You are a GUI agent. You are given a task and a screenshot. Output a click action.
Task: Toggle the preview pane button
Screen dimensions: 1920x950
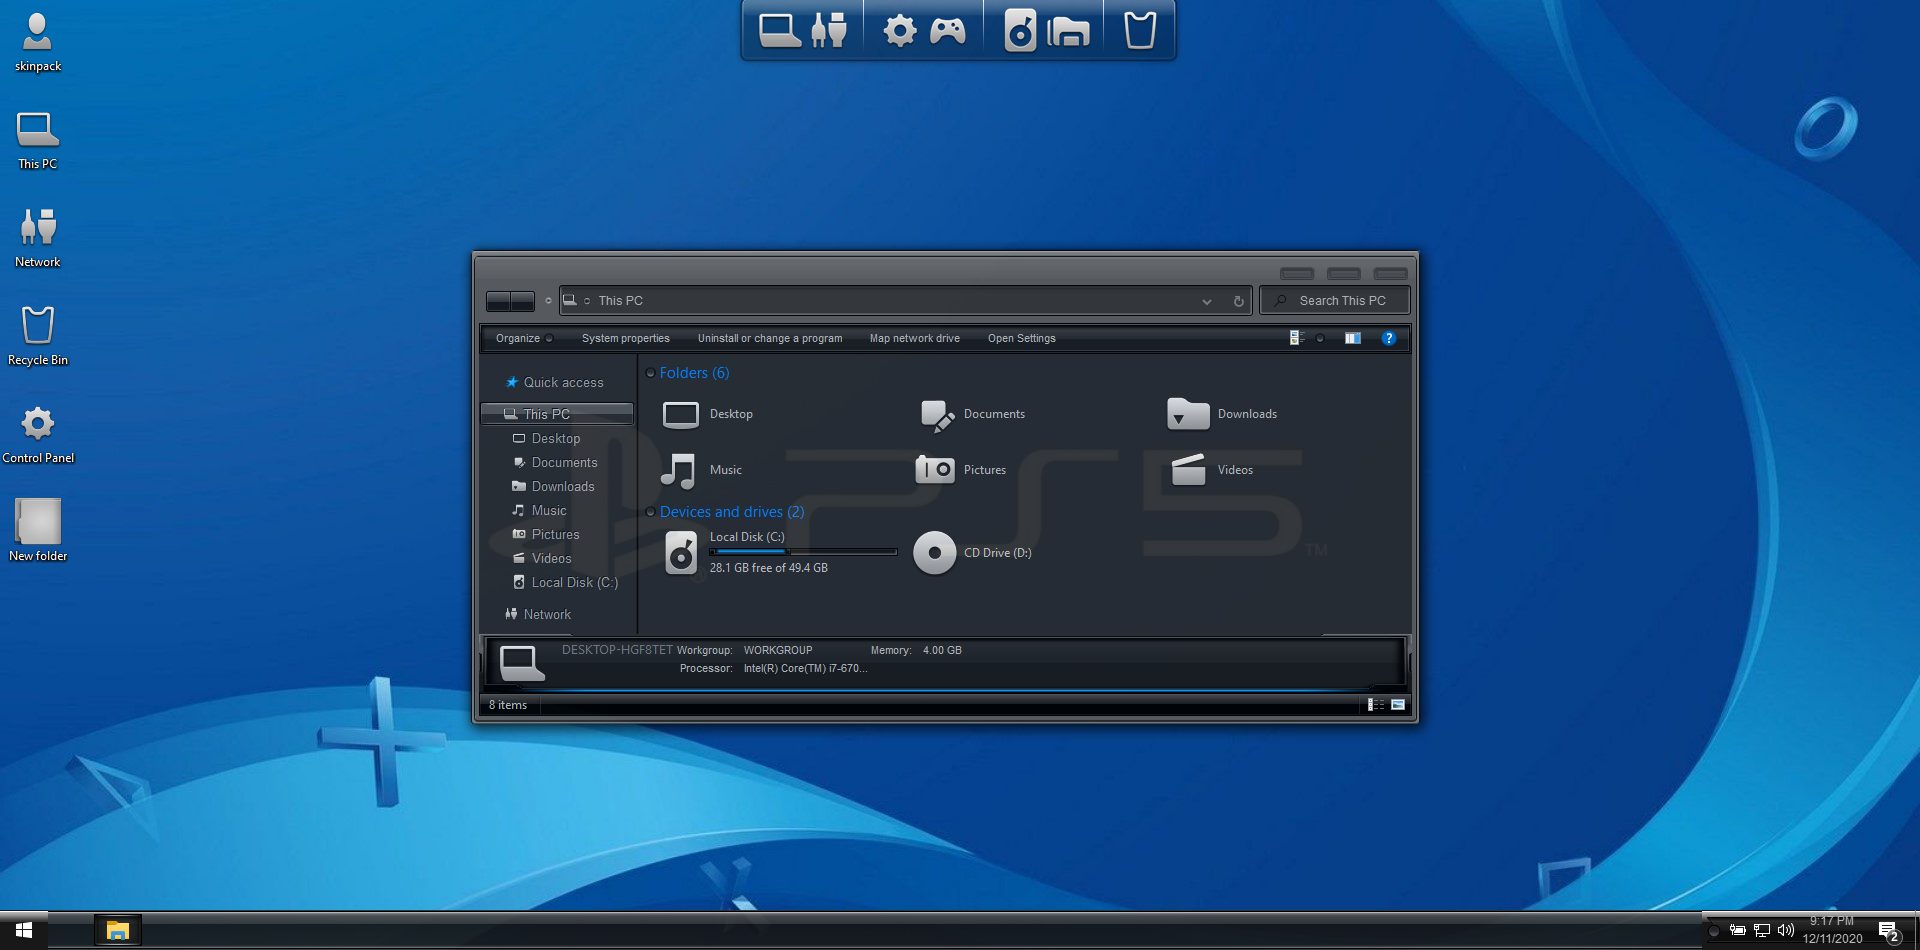pos(1352,338)
